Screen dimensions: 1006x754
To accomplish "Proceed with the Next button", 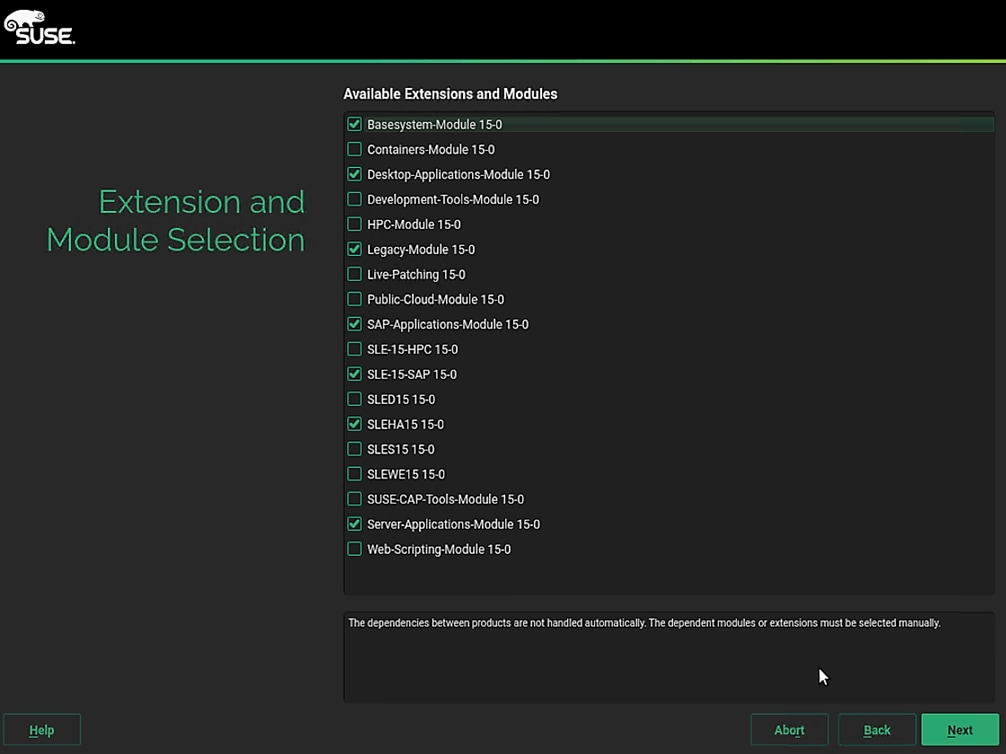I will (x=960, y=730).
